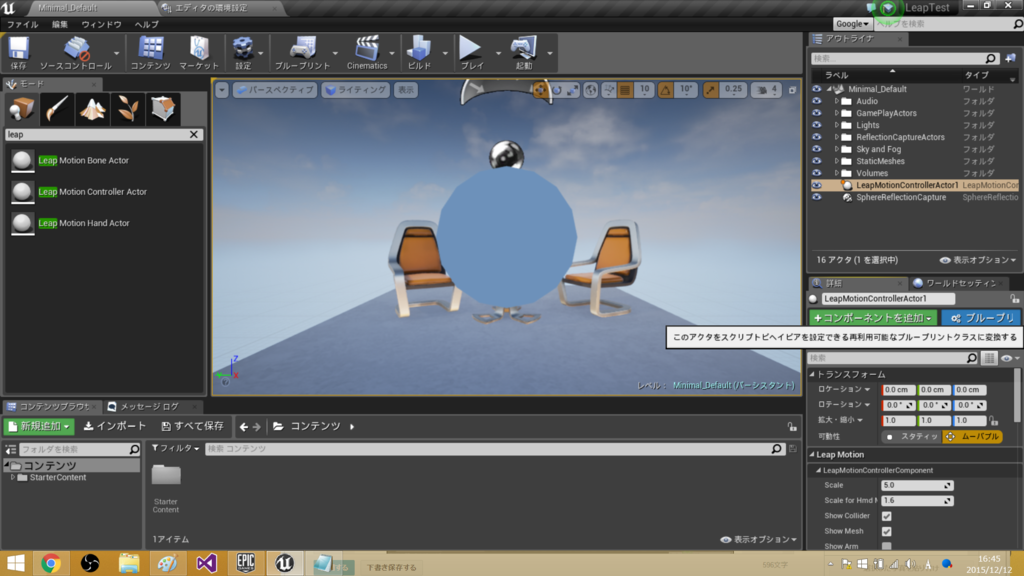Select the scale gizmo icon in viewport
Viewport: 1024px width, 576px height.
tap(573, 90)
